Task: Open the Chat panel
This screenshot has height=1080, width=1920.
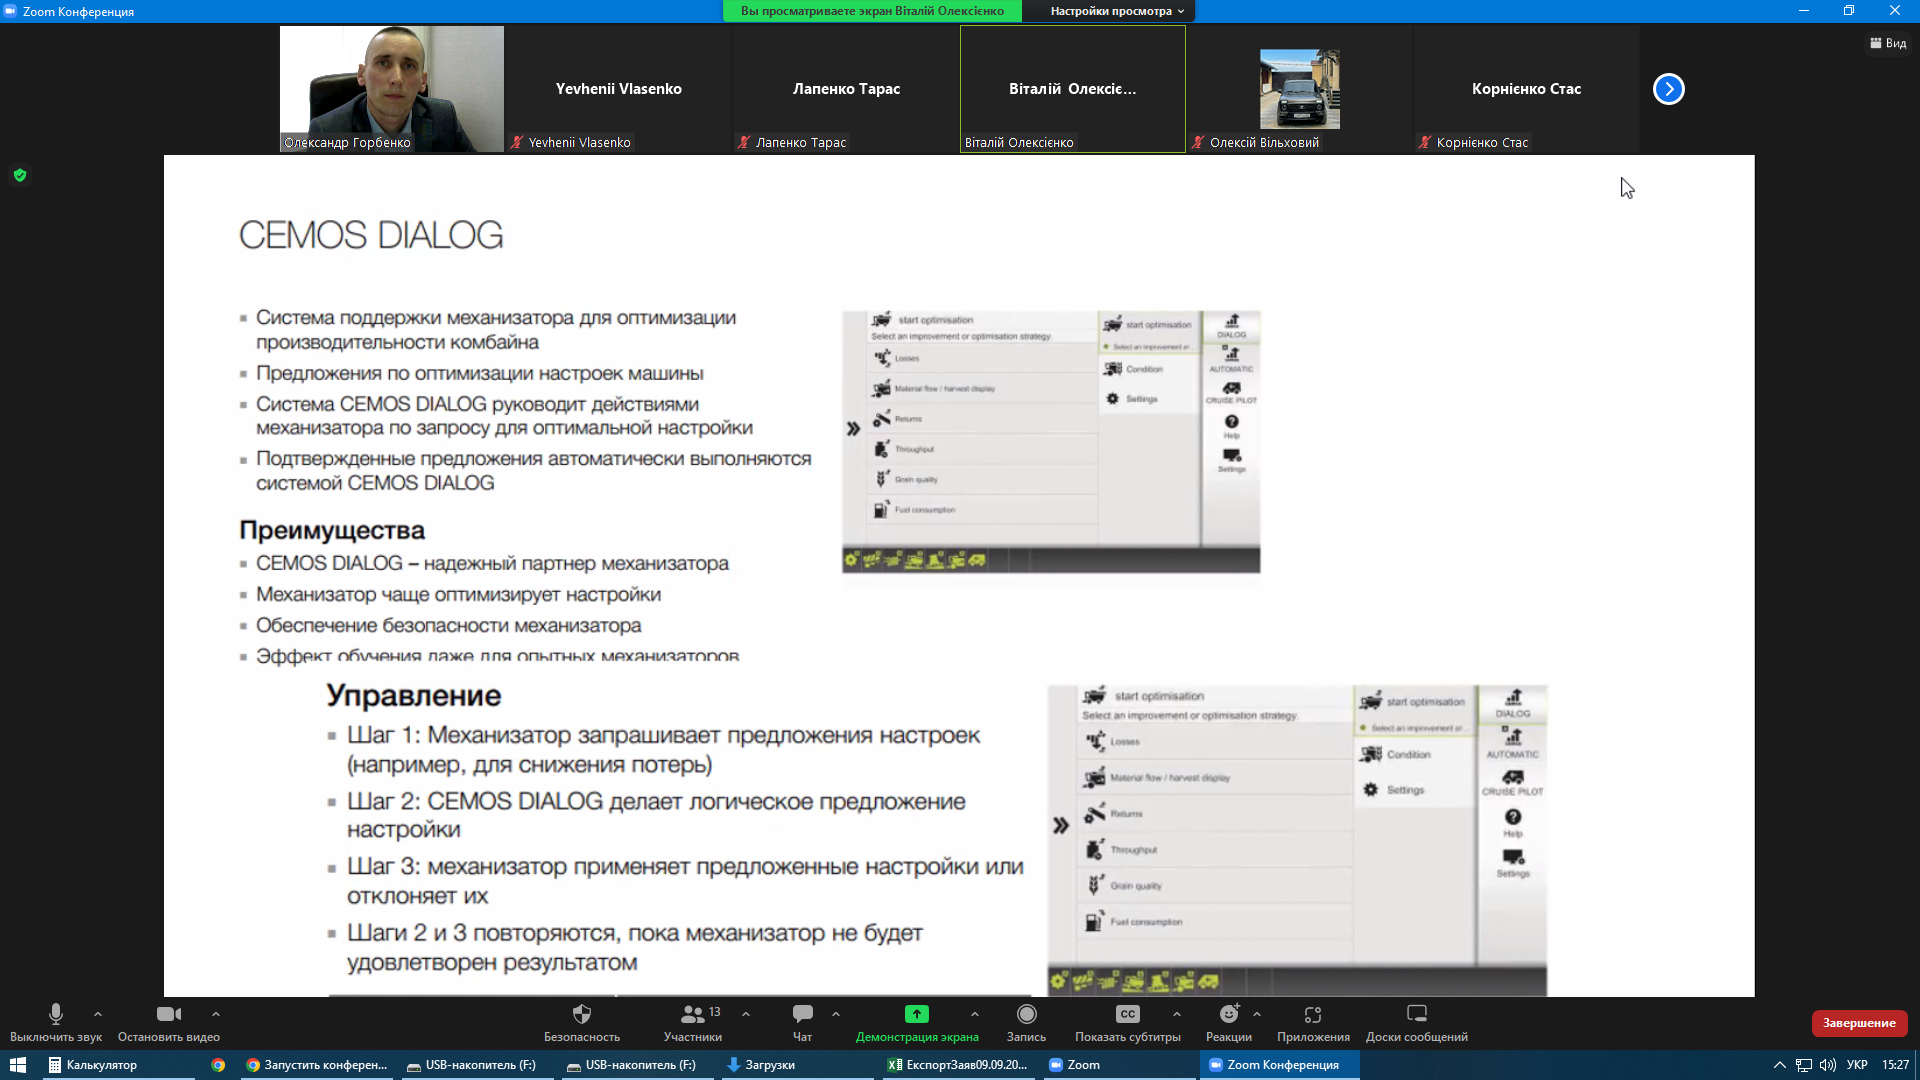Action: (x=803, y=1022)
